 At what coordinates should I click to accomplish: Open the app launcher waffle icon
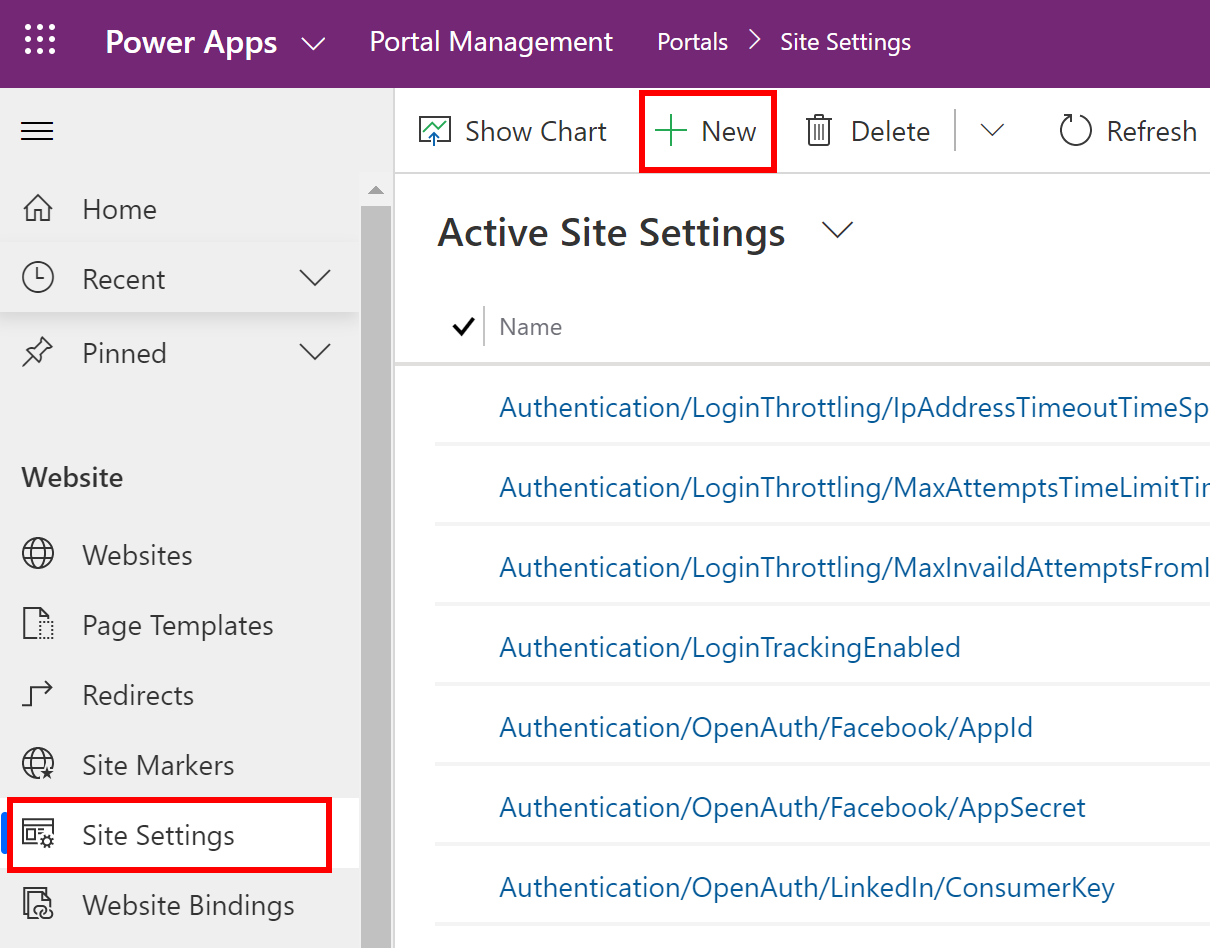[x=40, y=42]
